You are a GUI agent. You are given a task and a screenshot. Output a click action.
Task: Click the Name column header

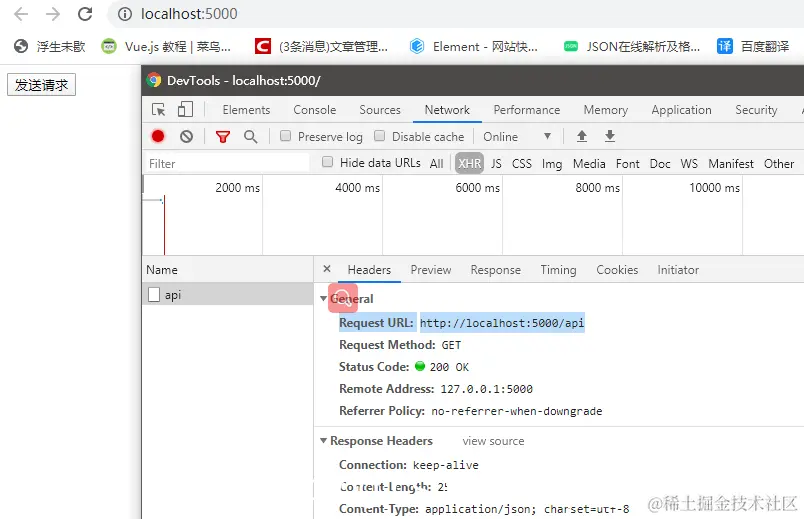click(x=228, y=270)
